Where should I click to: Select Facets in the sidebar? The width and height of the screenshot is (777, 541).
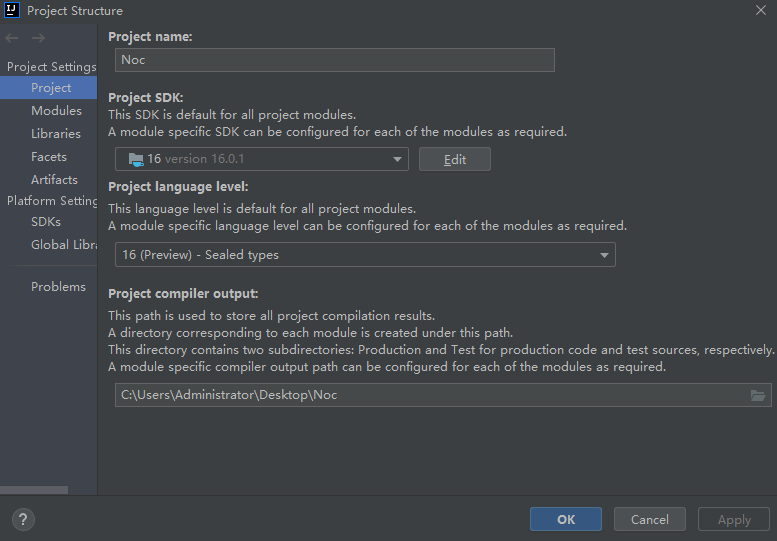pos(48,157)
